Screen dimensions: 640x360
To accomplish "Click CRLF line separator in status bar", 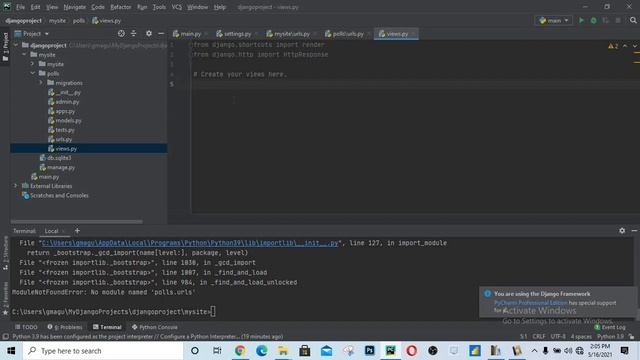I will [538, 336].
